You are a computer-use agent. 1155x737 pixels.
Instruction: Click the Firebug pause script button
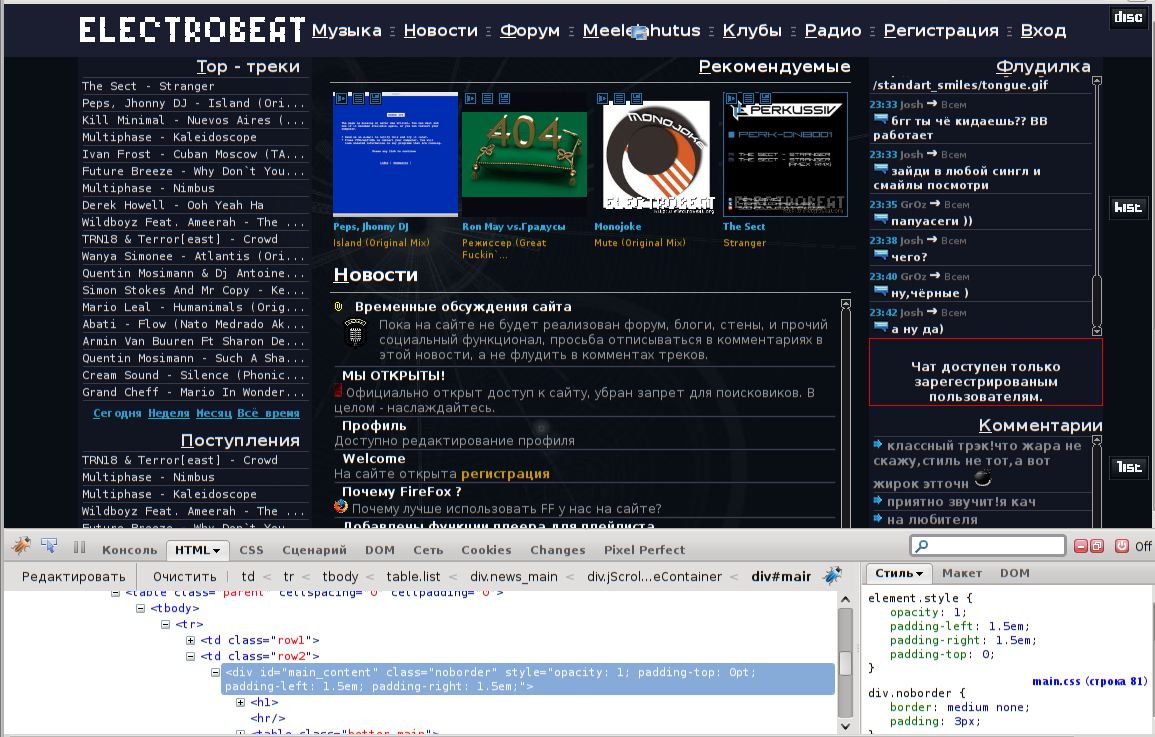(79, 548)
